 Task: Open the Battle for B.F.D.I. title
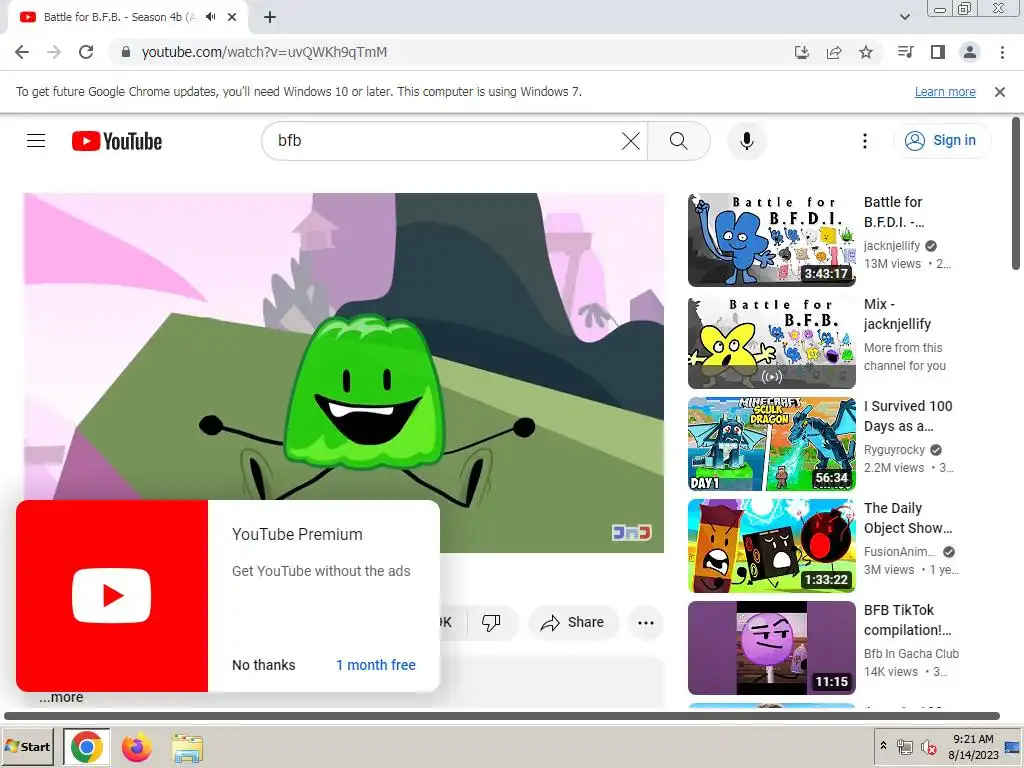(894, 212)
